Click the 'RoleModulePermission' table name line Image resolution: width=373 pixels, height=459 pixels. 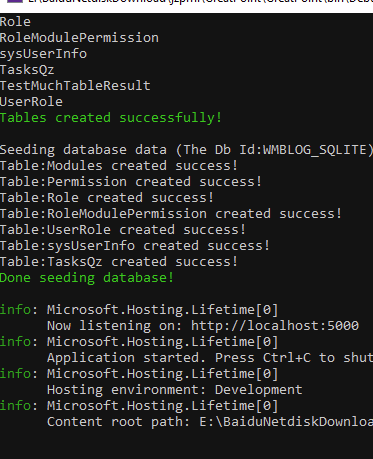79,38
